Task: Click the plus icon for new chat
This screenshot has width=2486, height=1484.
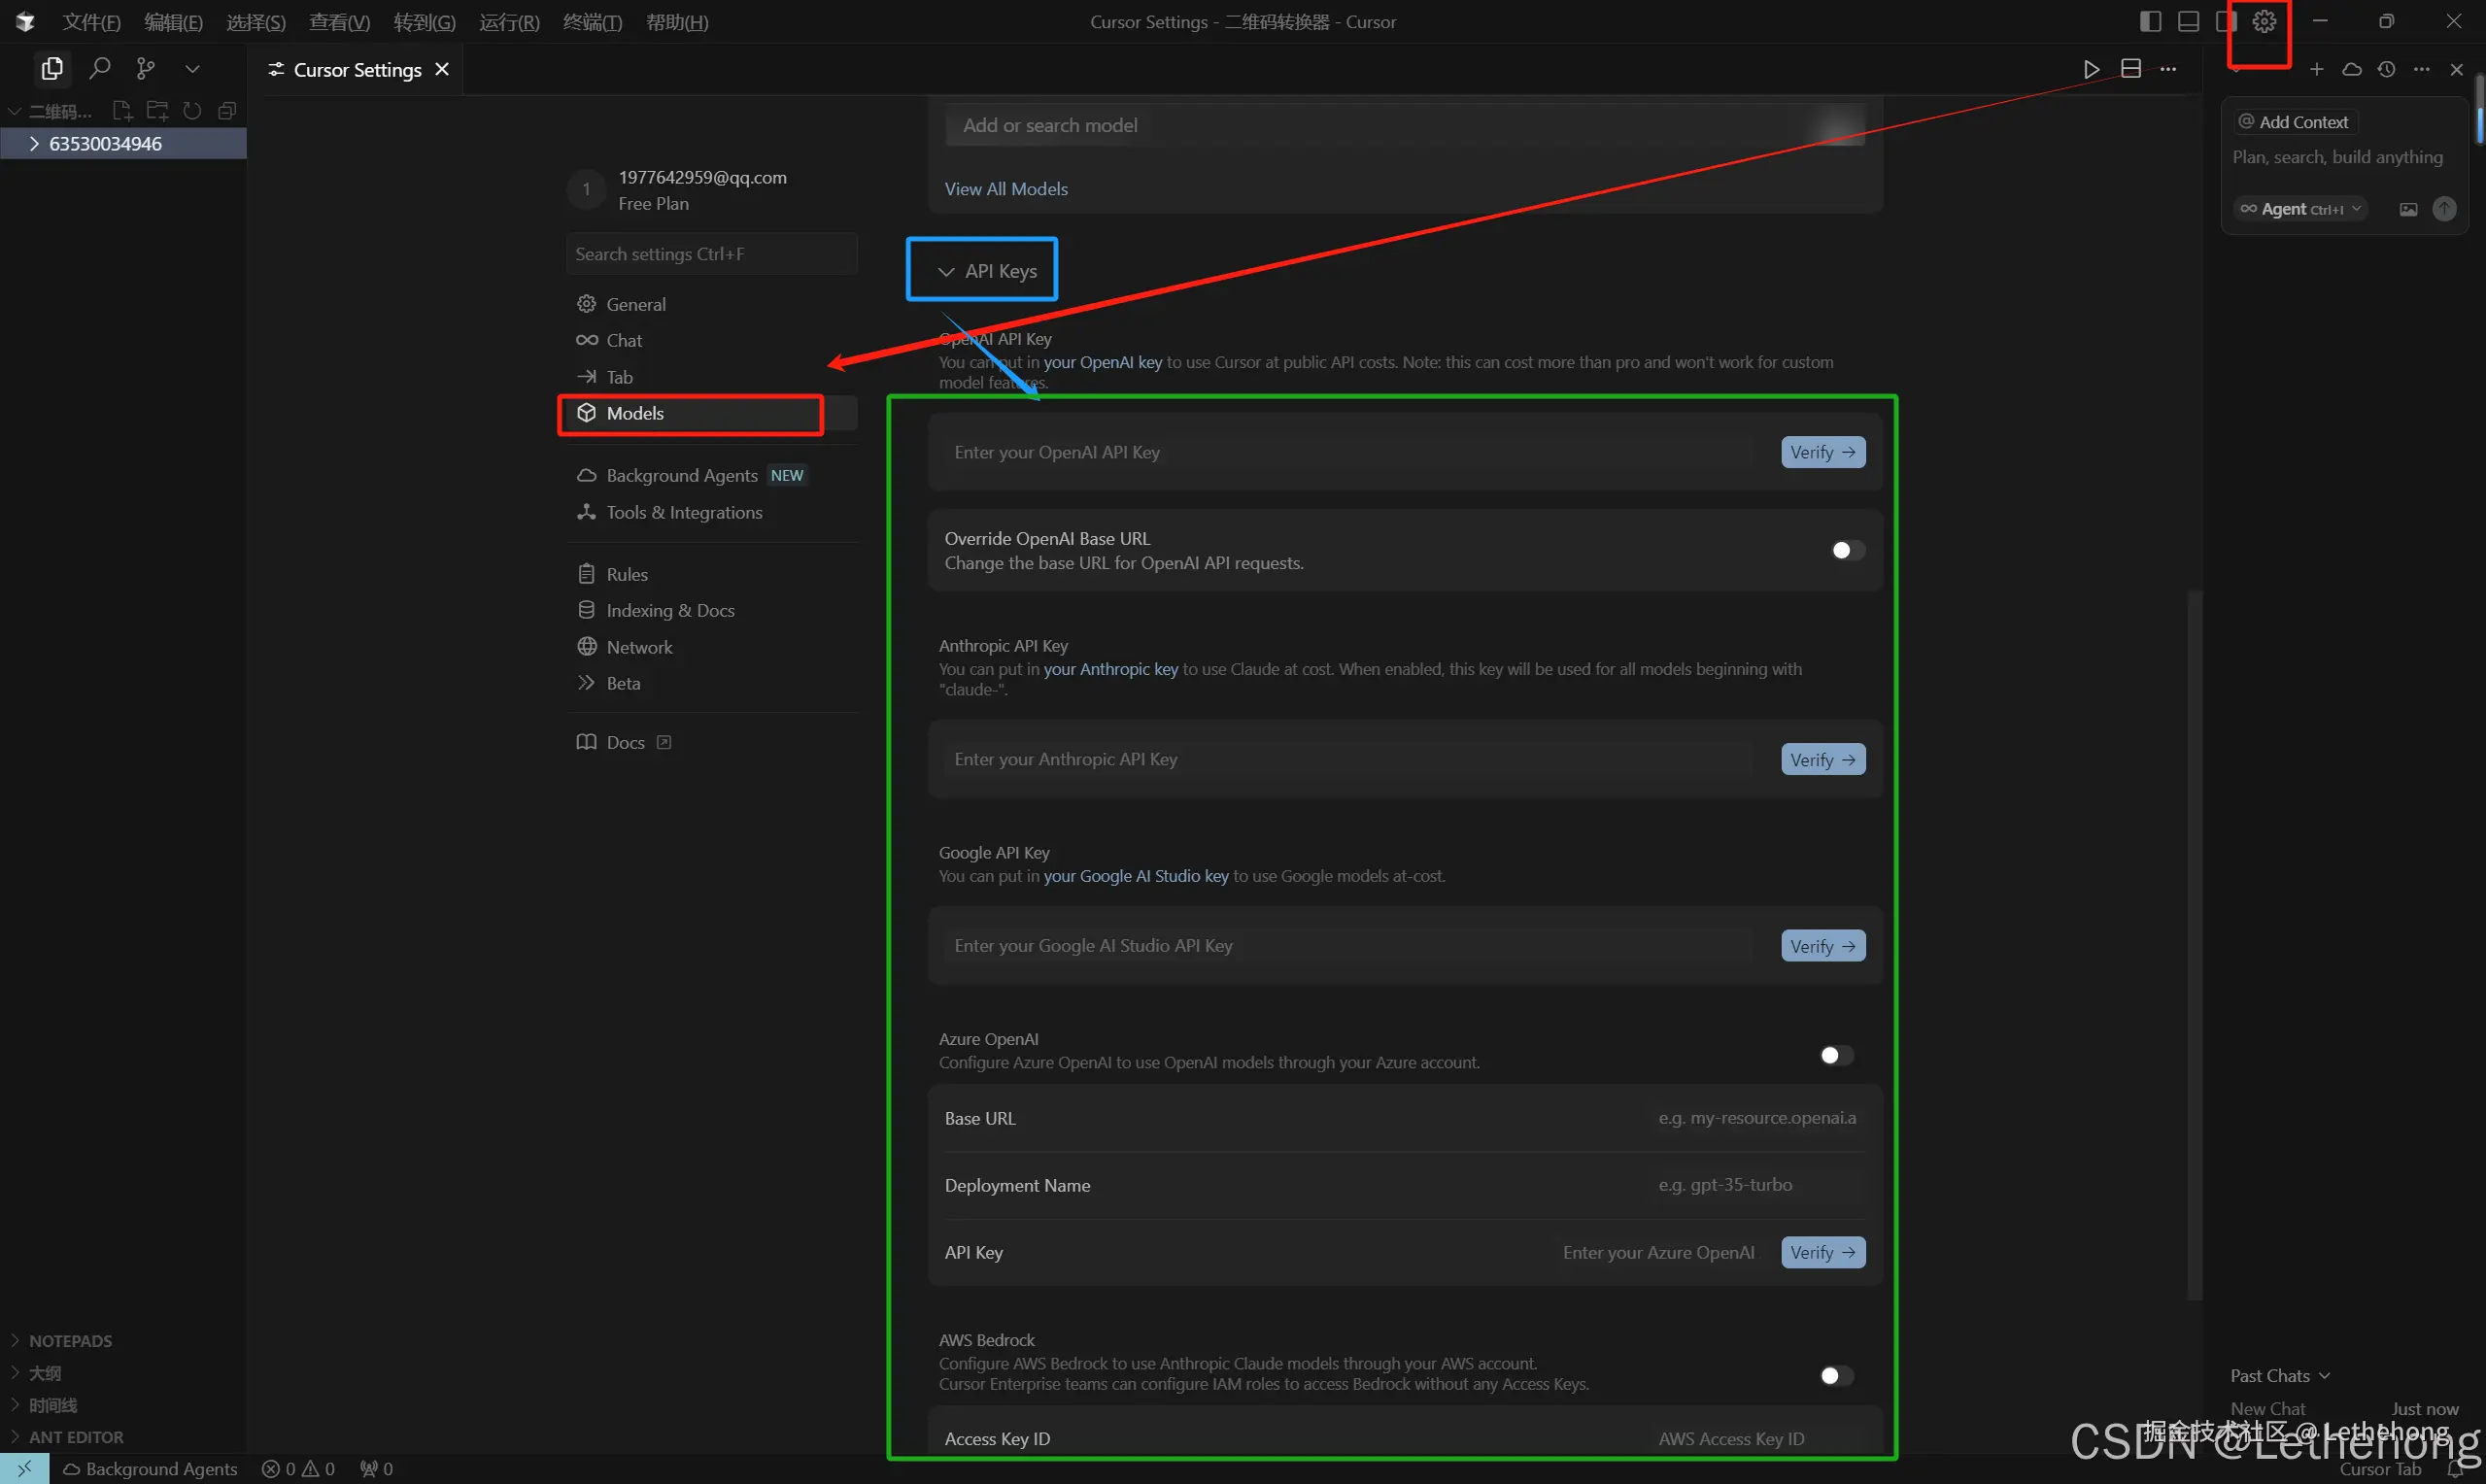Action: [x=2316, y=69]
